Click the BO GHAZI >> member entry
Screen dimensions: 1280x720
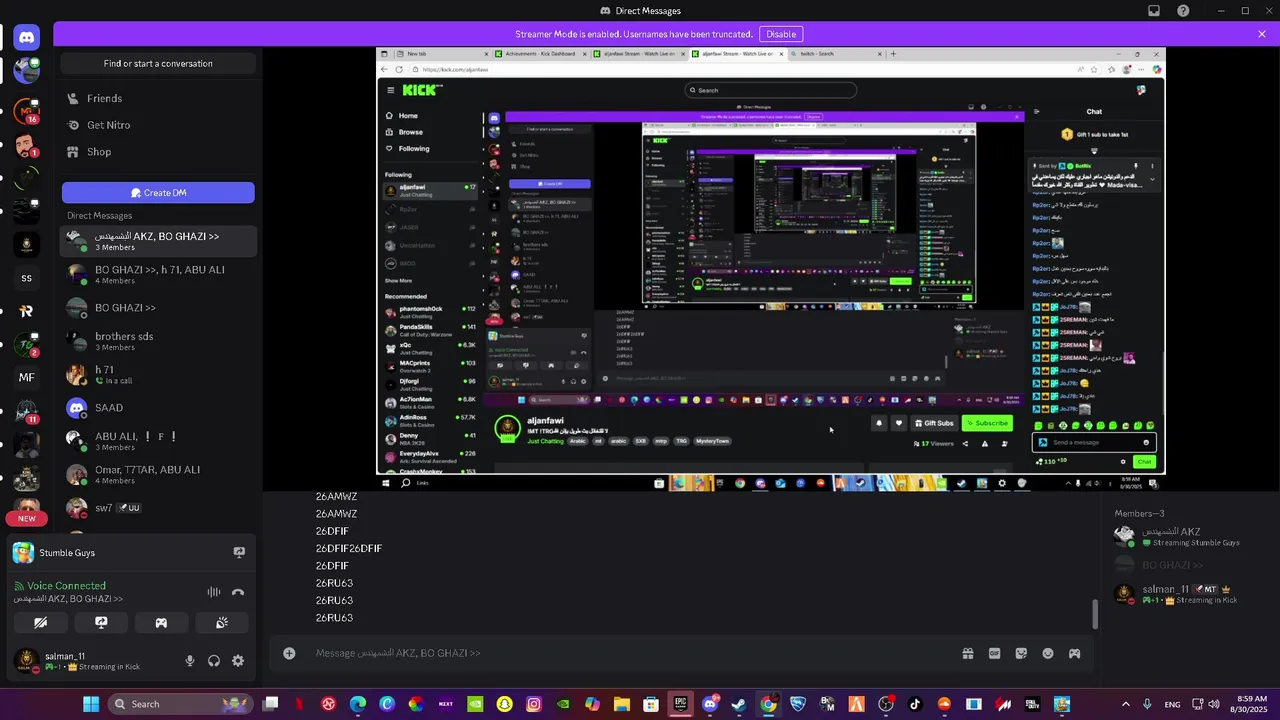click(x=1186, y=565)
